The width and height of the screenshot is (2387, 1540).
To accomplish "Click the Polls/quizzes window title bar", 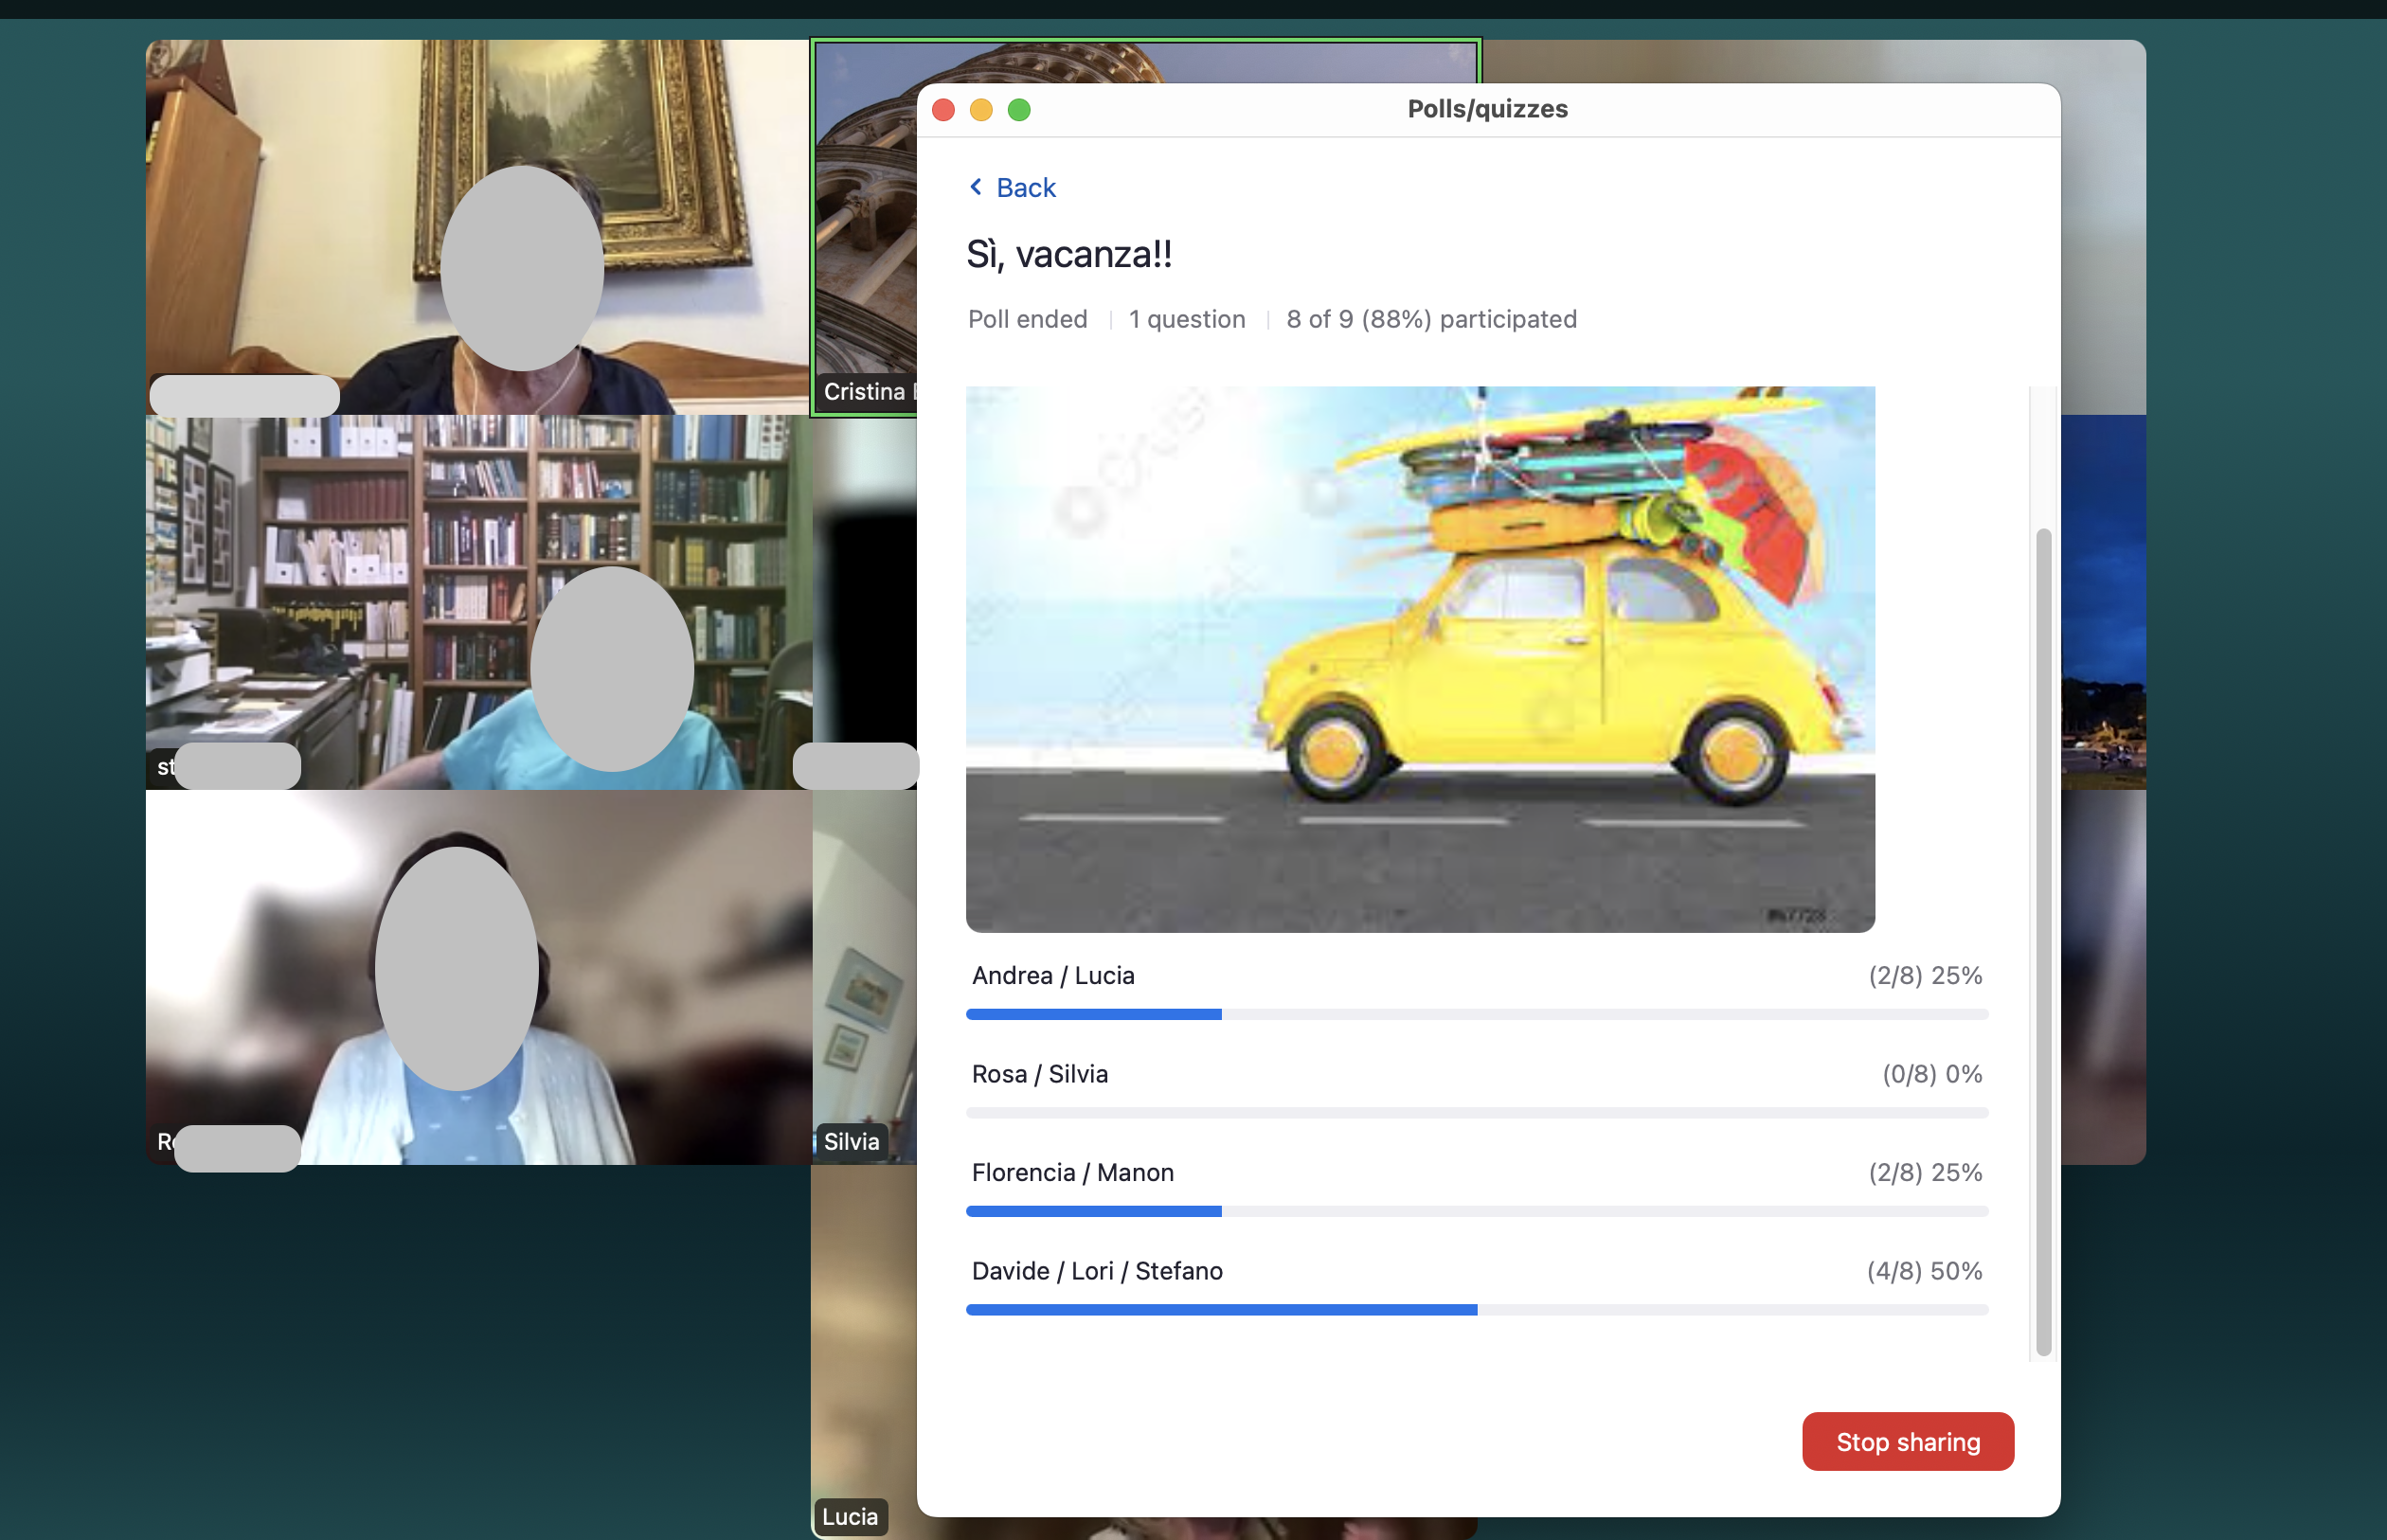I will (x=1486, y=109).
